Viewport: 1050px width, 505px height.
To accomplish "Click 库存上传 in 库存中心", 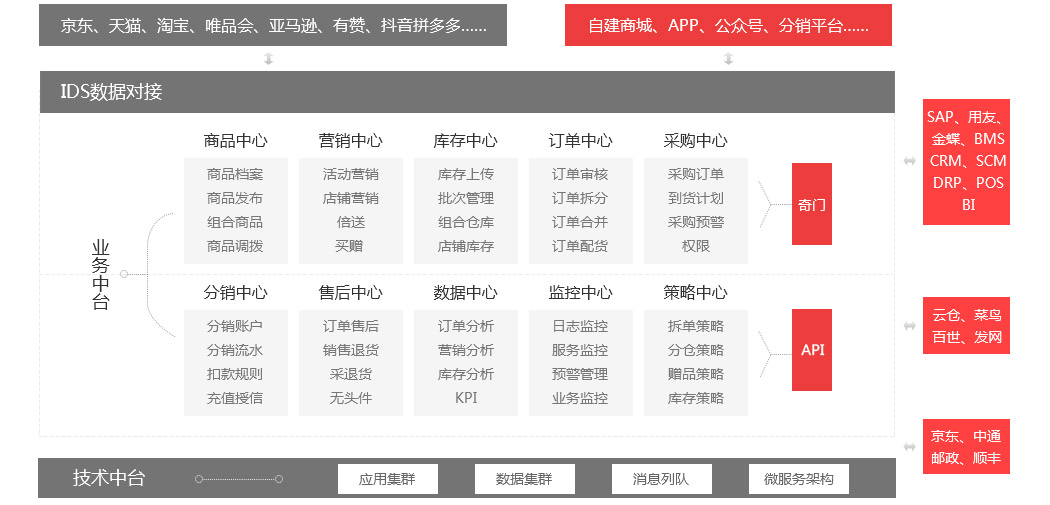I will [465, 174].
